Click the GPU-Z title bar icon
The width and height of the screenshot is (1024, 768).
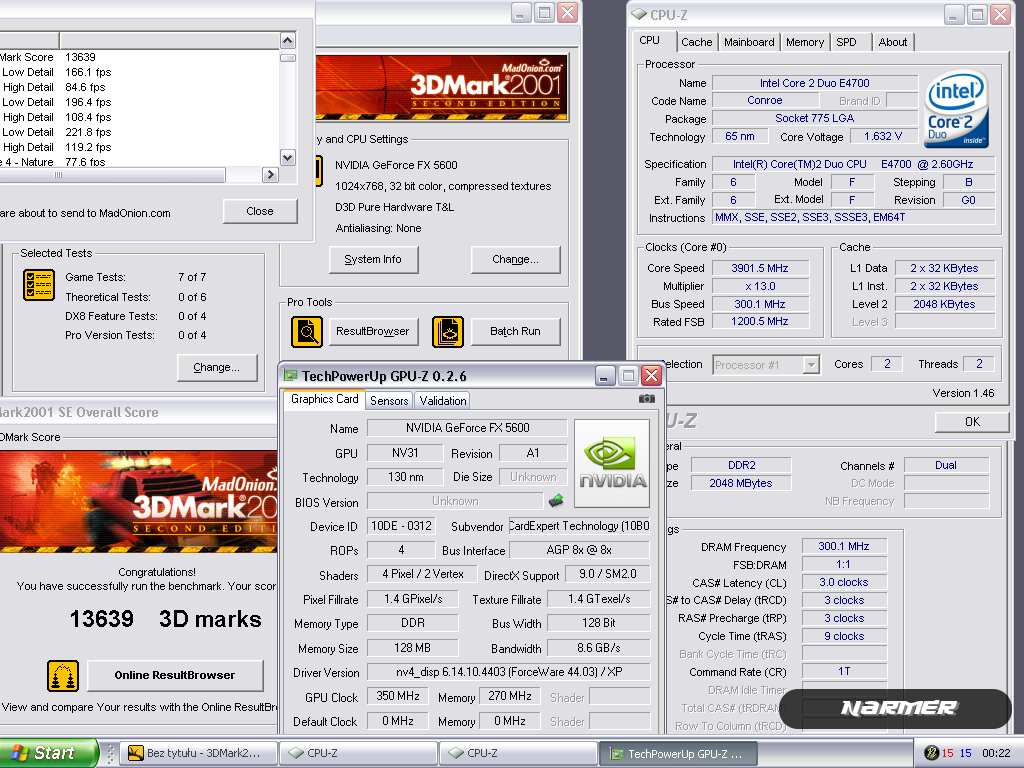[290, 376]
